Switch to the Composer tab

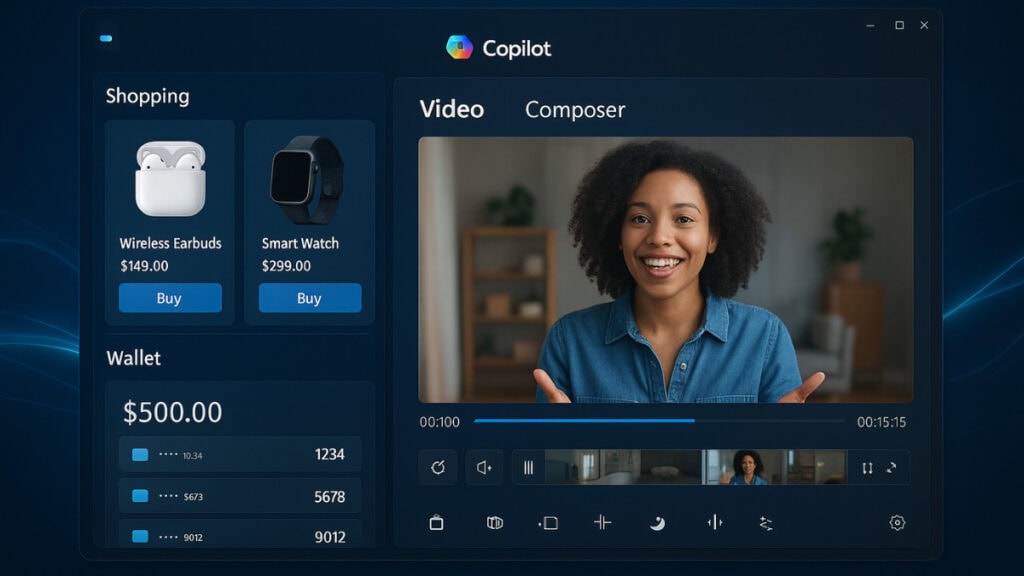point(575,110)
